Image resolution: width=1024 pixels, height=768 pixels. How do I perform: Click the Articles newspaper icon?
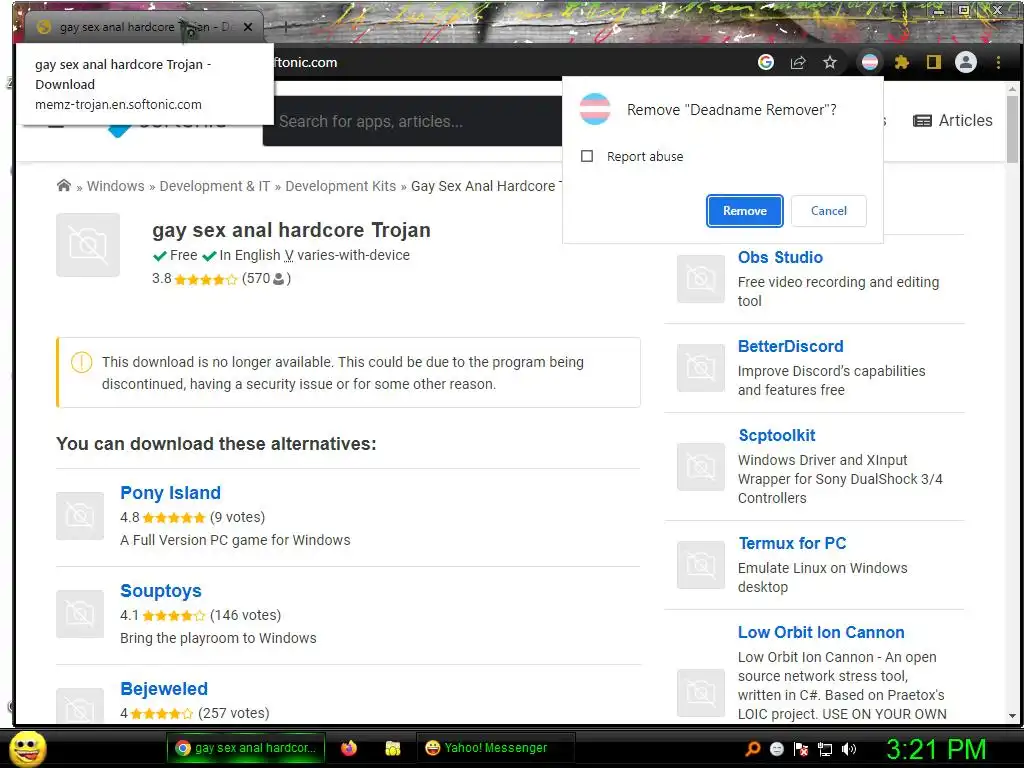coord(922,121)
